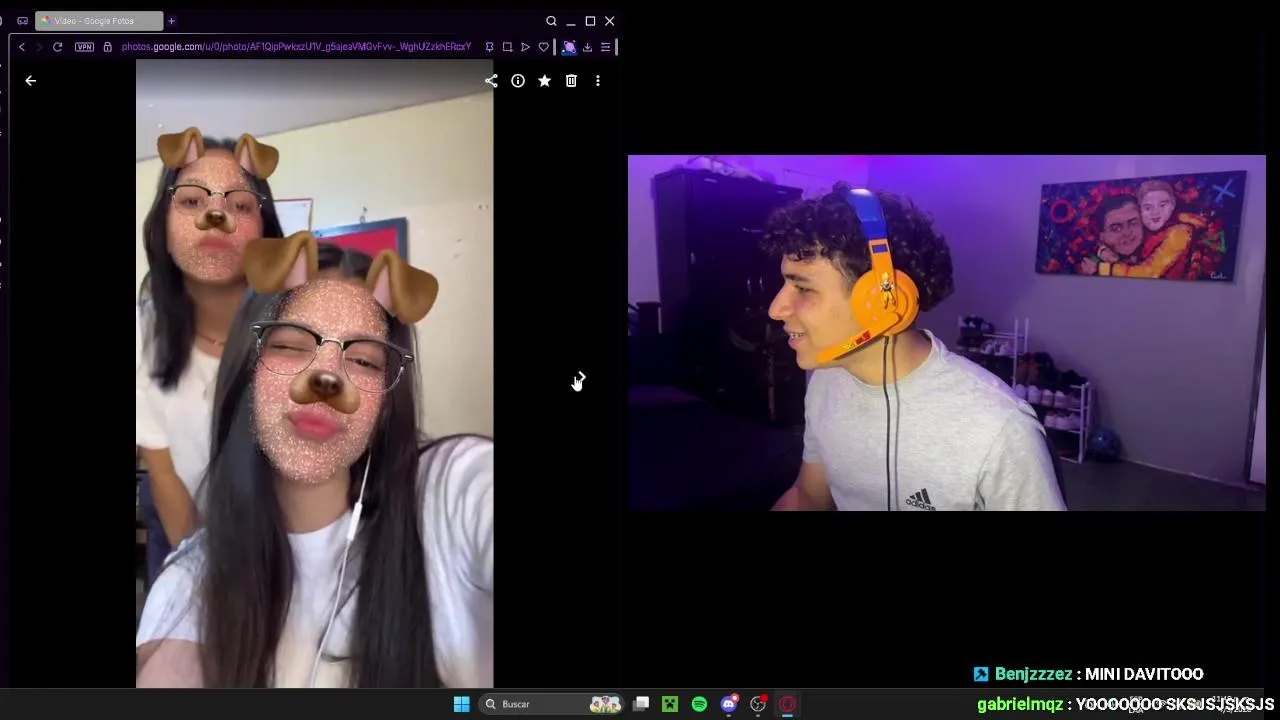Select the Video - Google Fotos tab
Image resolution: width=1280 pixels, height=720 pixels.
pos(98,21)
